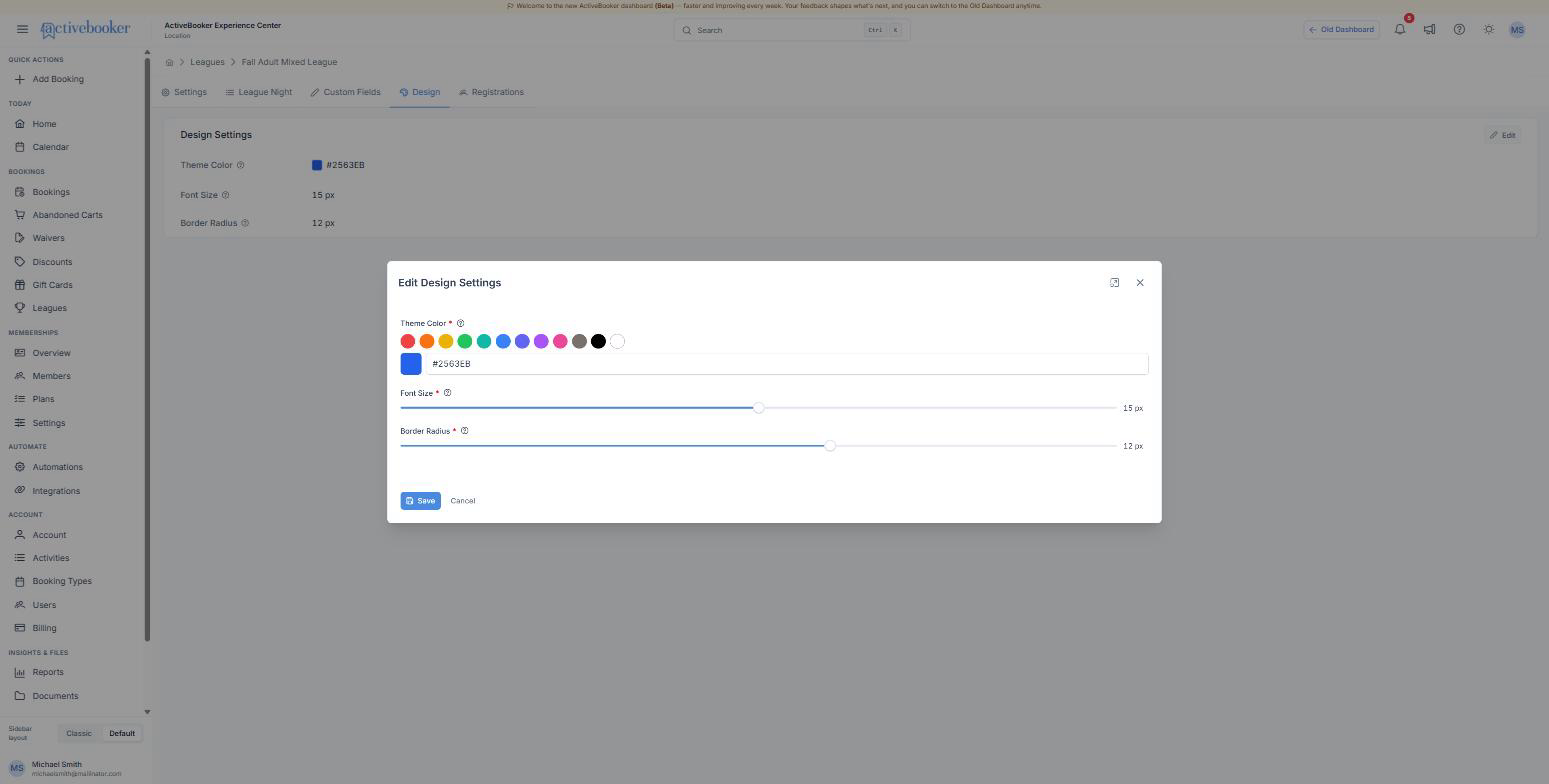Open the help question mark icon
Image resolution: width=1549 pixels, height=784 pixels.
[x=1459, y=29]
